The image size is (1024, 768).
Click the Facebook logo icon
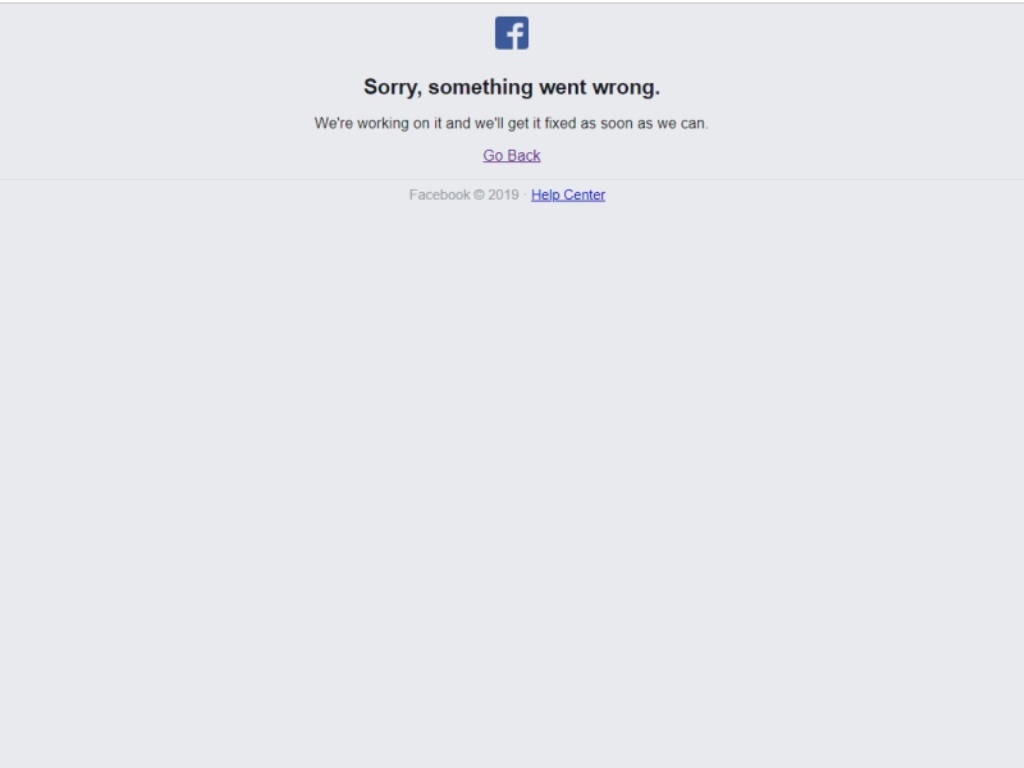click(x=511, y=33)
